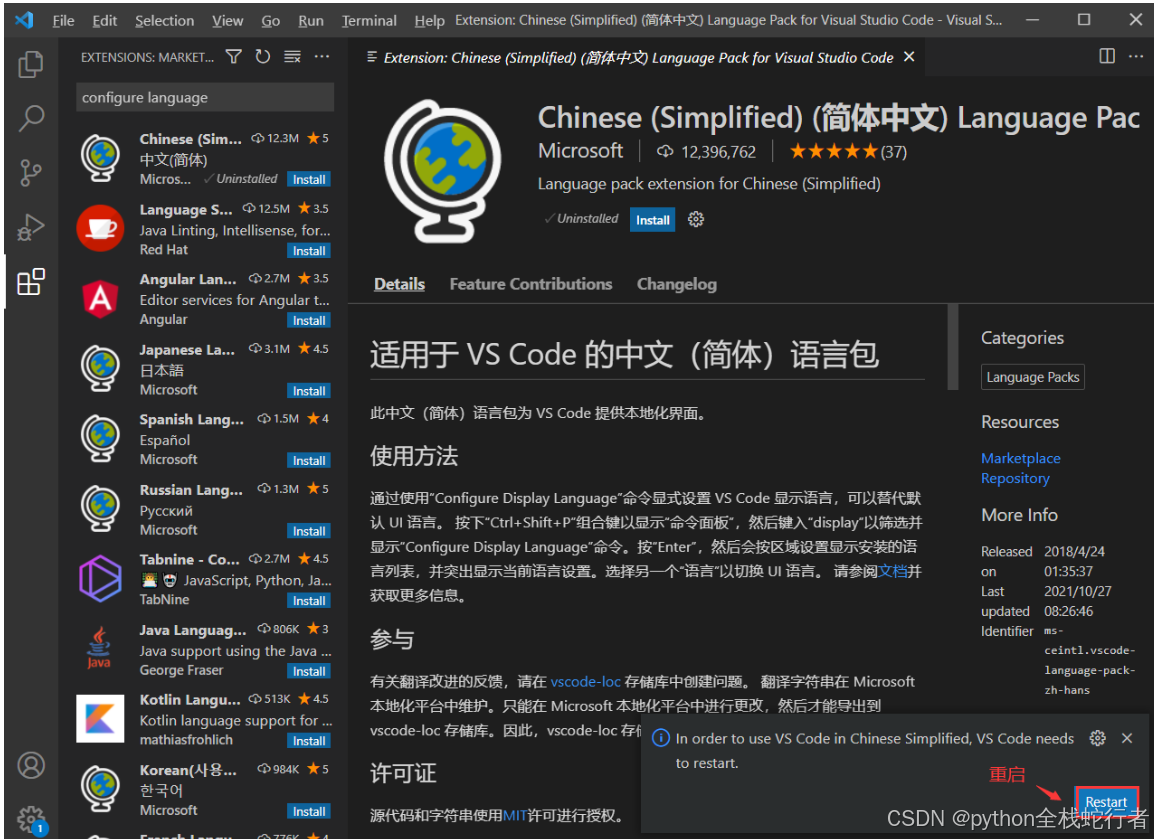The width and height of the screenshot is (1154, 839).
Task: Open the Source Control view
Action: point(30,172)
